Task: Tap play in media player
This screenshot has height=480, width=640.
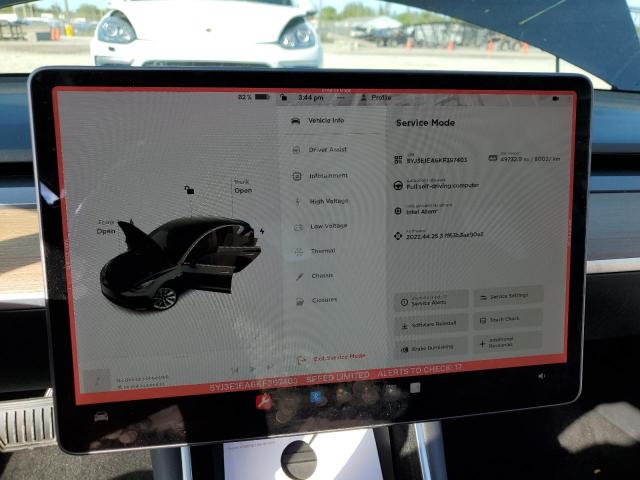Action: [x=252, y=369]
